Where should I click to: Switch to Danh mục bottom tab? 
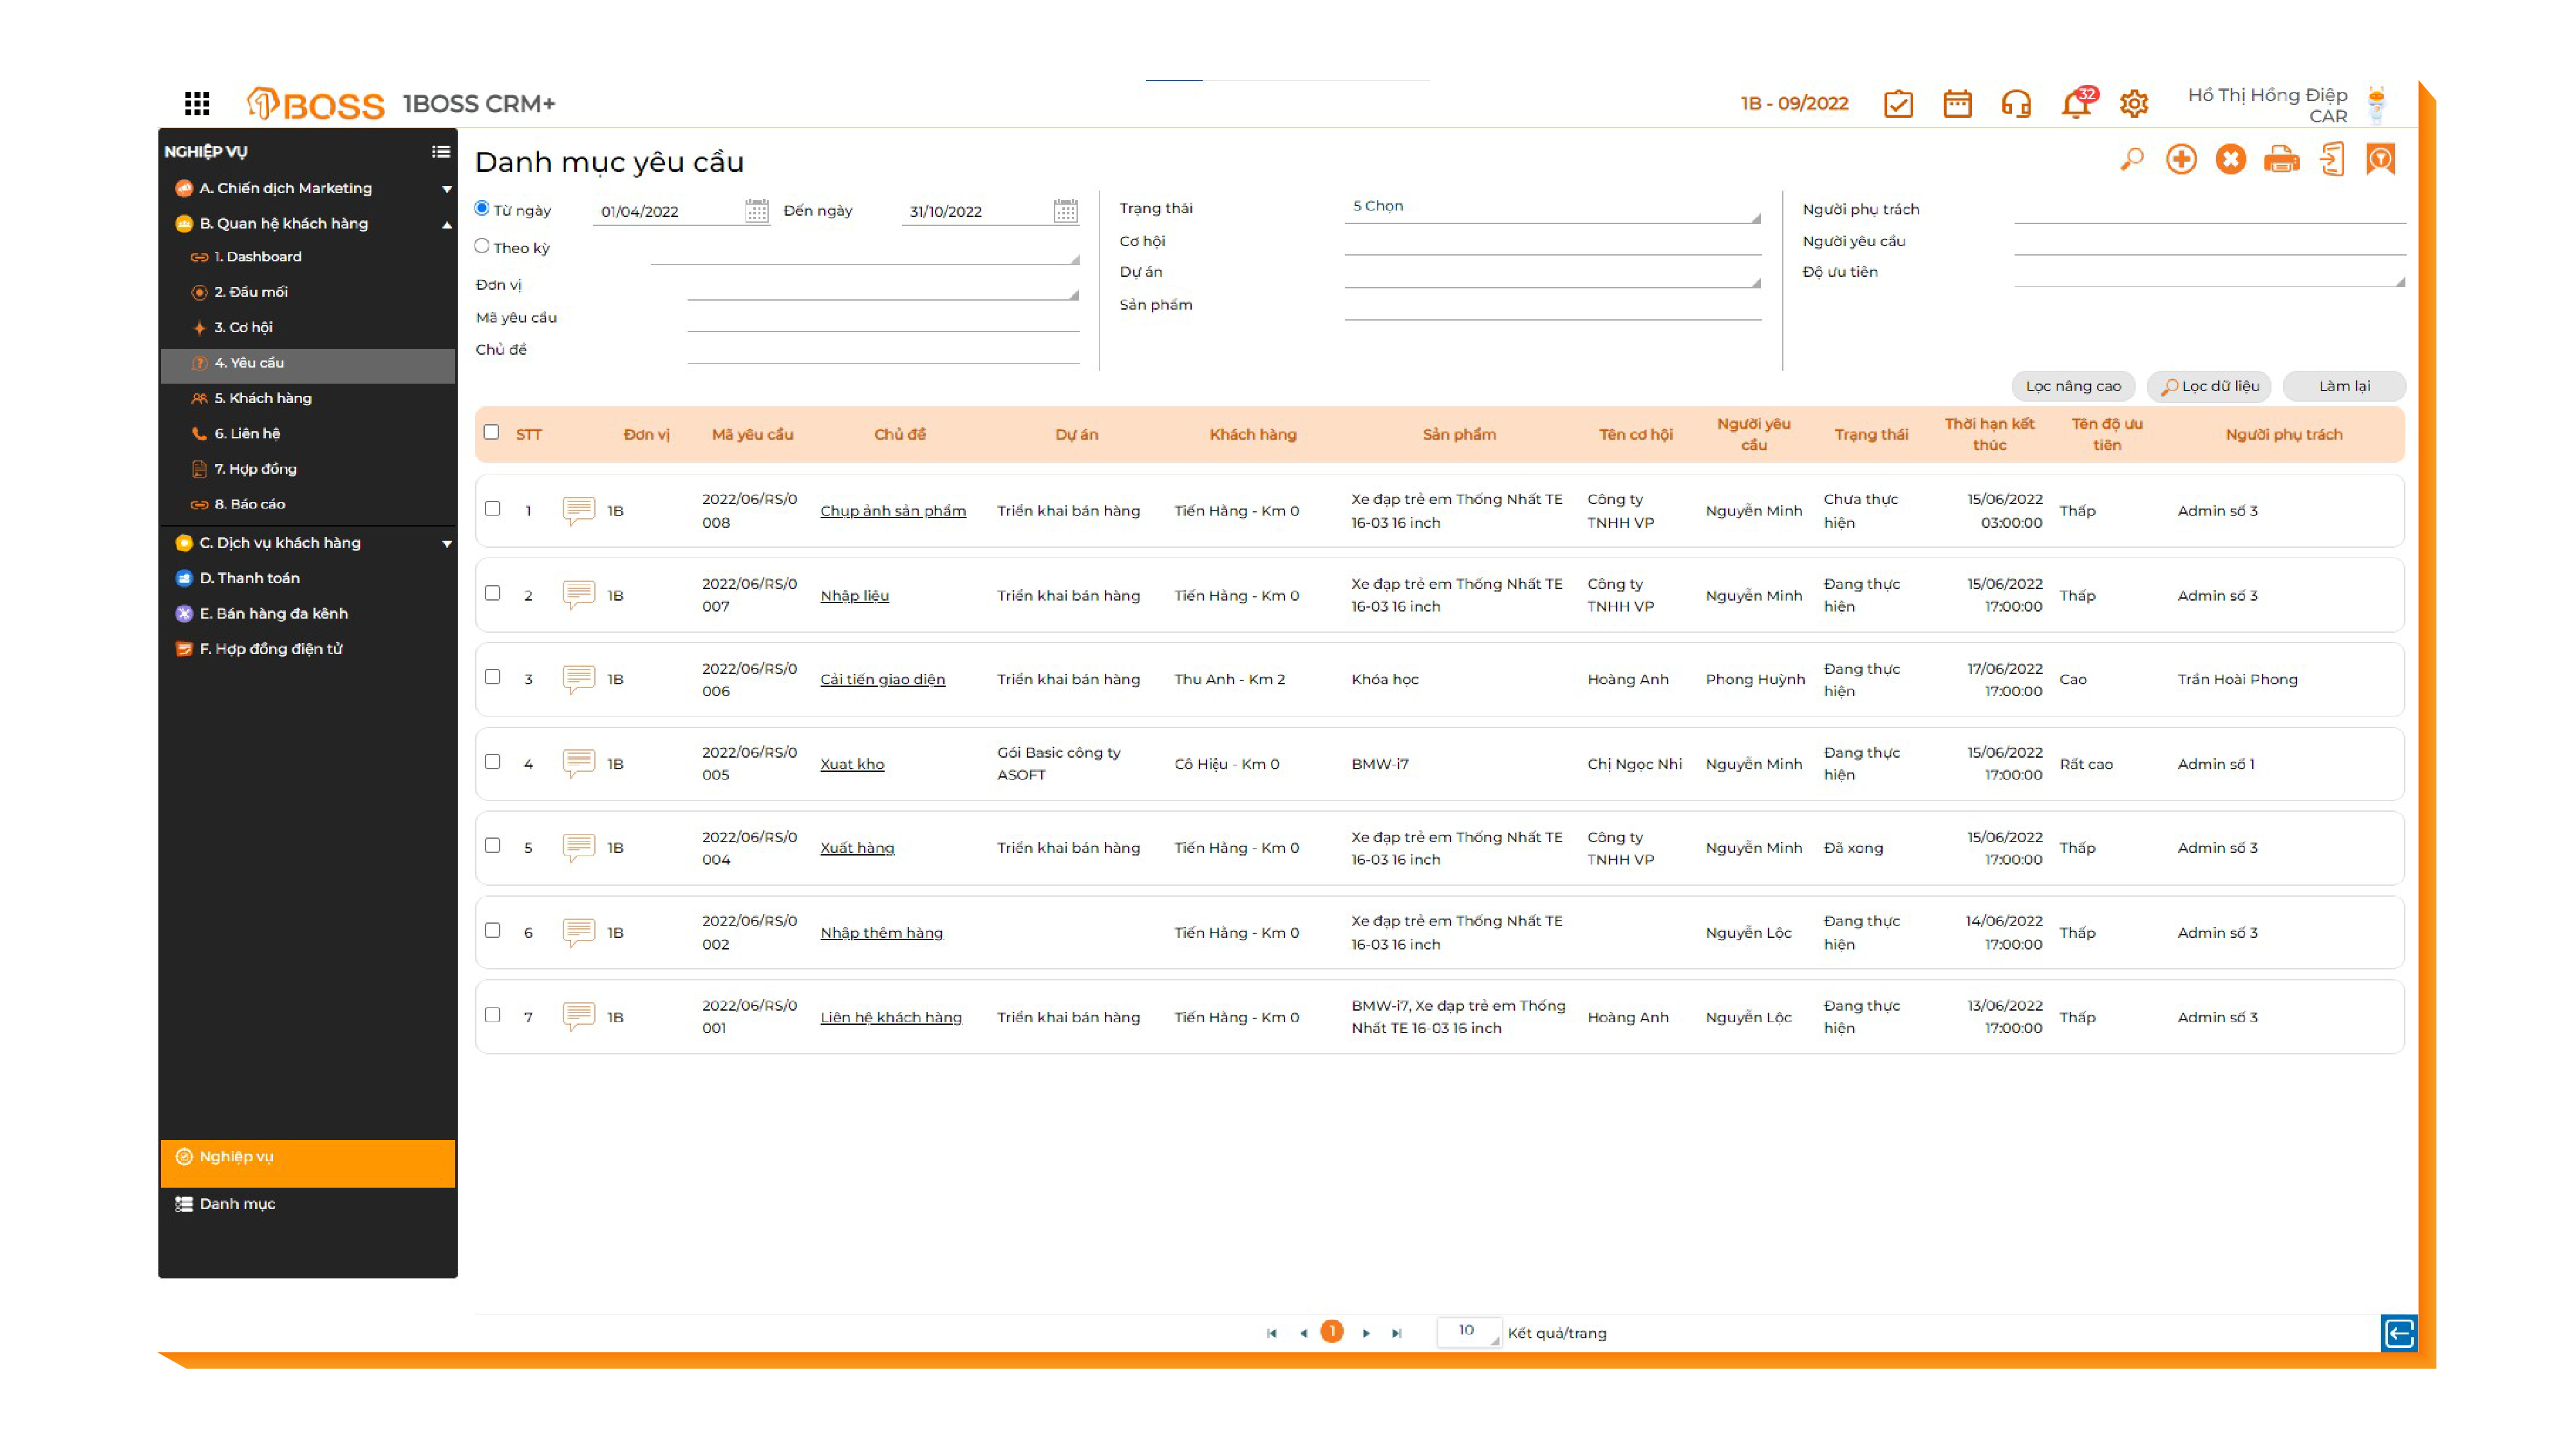pyautogui.click(x=237, y=1203)
